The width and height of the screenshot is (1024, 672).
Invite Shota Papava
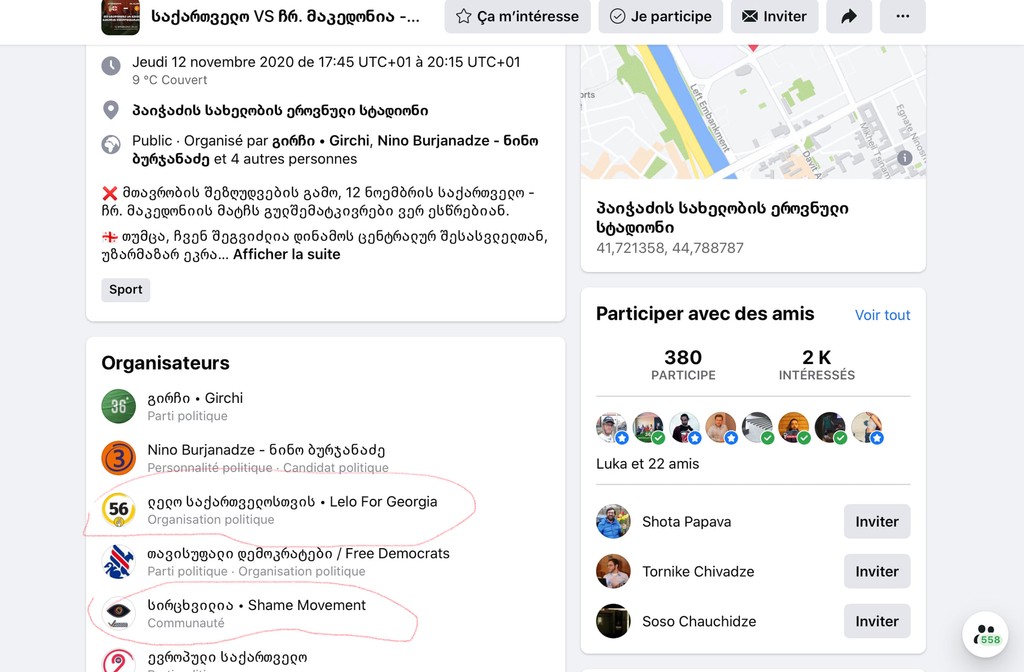[x=877, y=521]
